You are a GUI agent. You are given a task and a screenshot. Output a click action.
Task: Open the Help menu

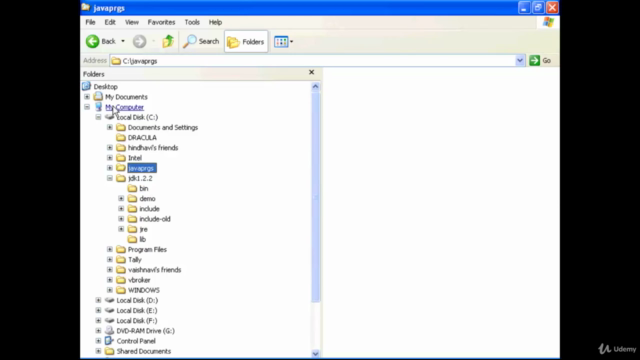click(x=215, y=22)
